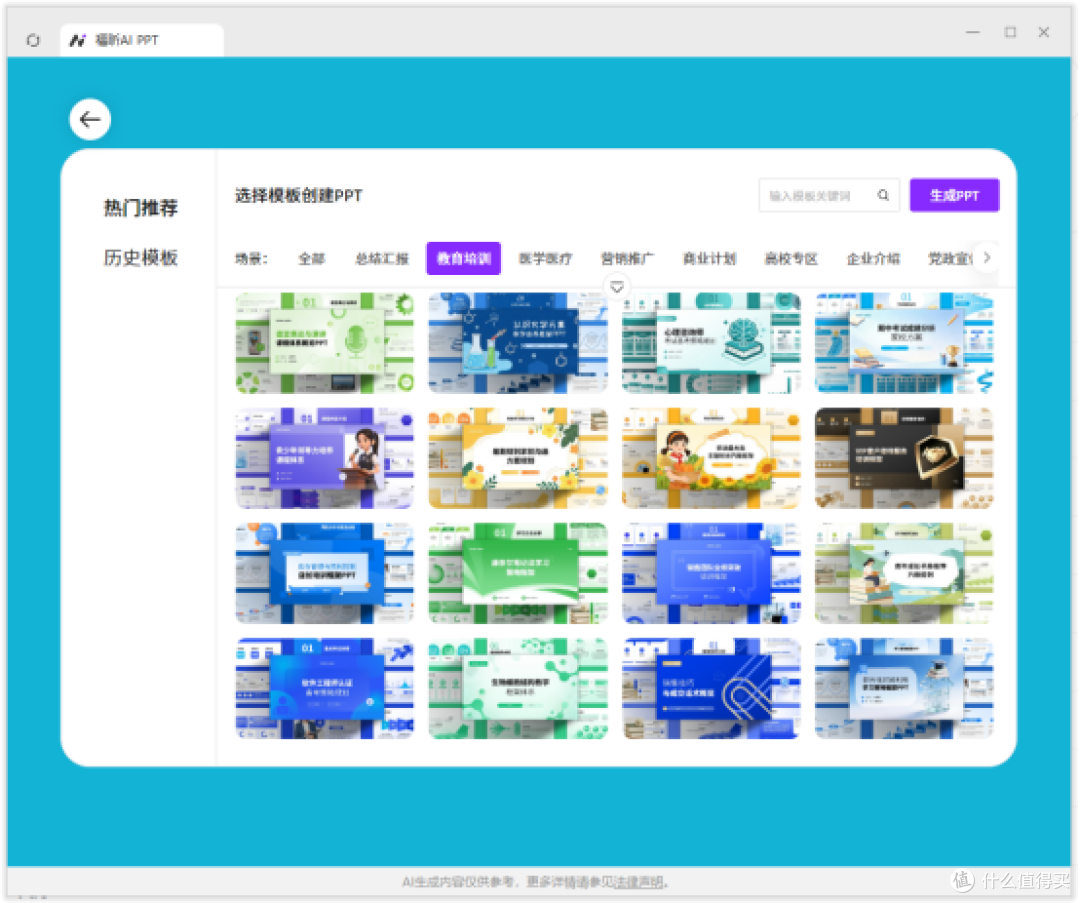Choose the green microphone template
Screen dimensions: 1080x903
325,343
